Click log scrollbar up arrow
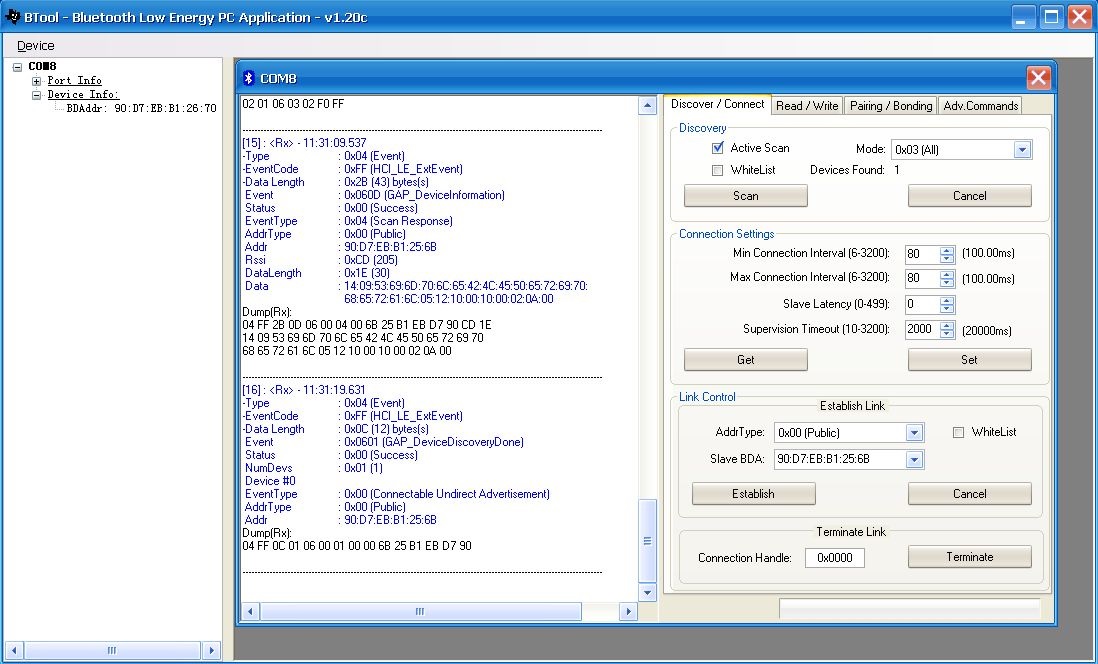 pos(647,106)
